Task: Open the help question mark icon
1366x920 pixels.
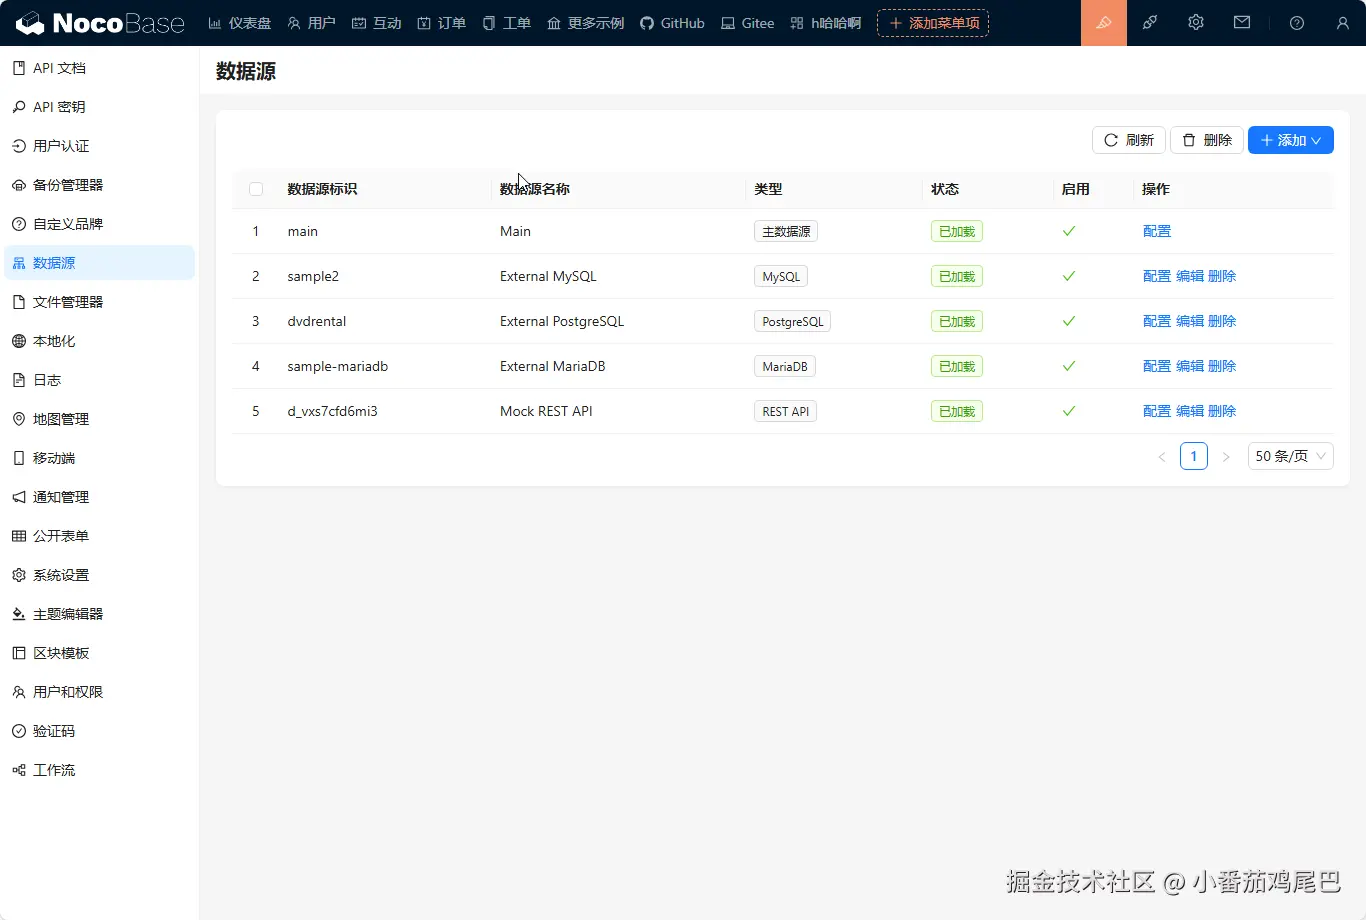Action: pyautogui.click(x=1297, y=23)
